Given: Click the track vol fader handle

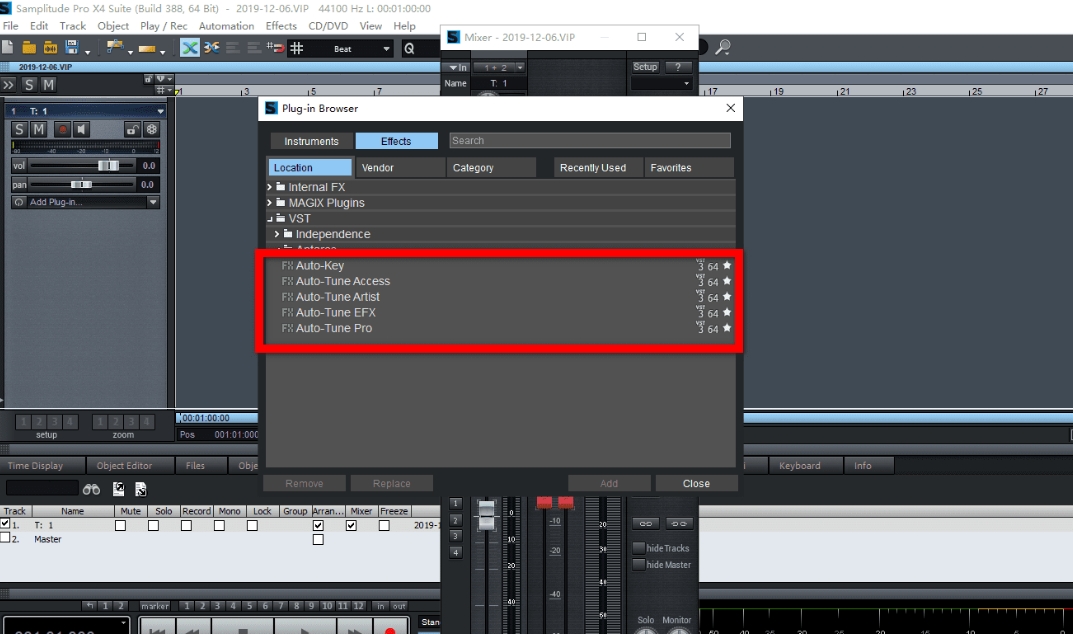Looking at the screenshot, I should [108, 165].
